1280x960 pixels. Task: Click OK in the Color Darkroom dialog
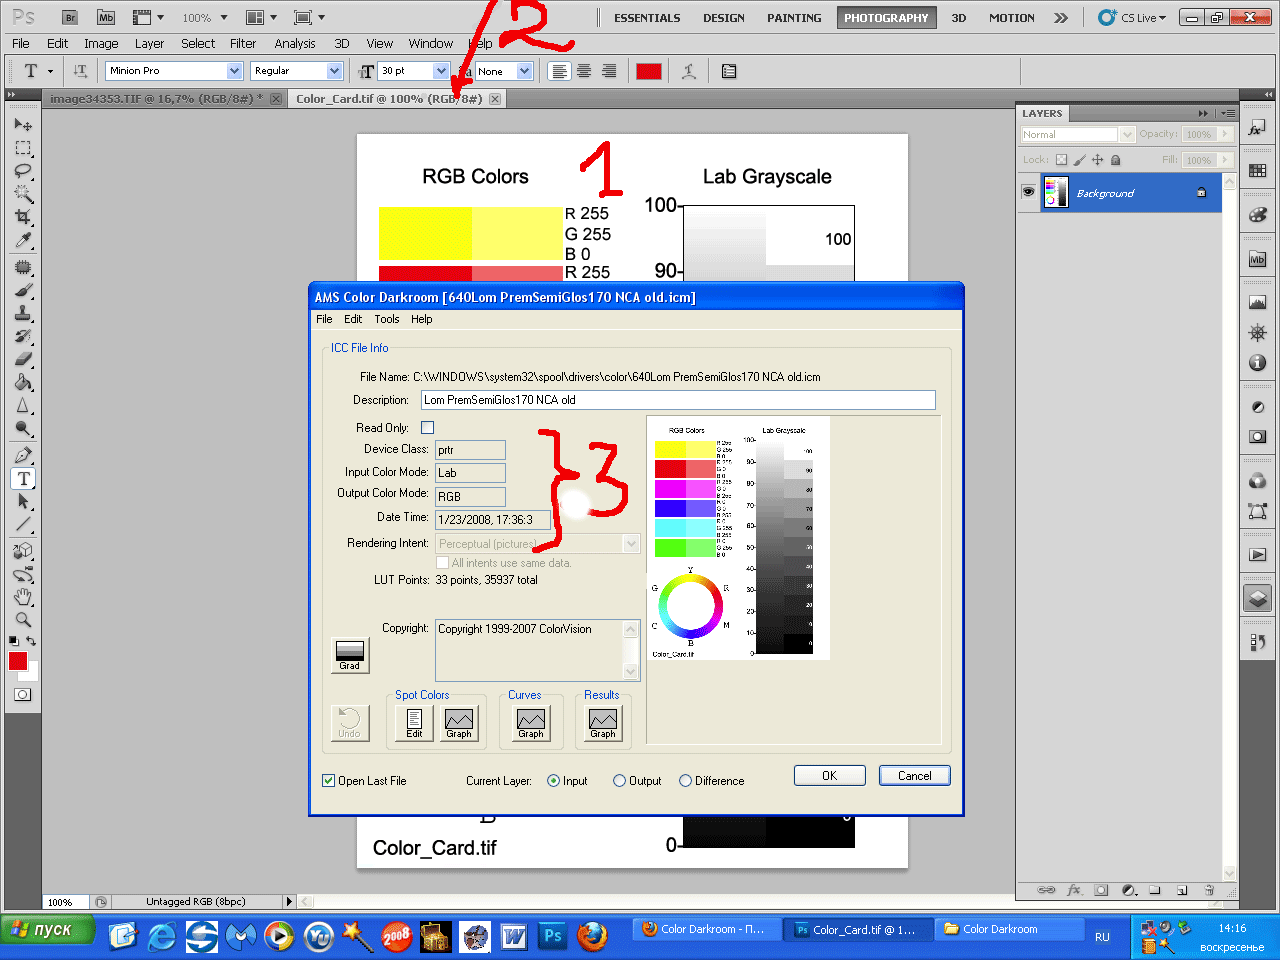pos(829,776)
